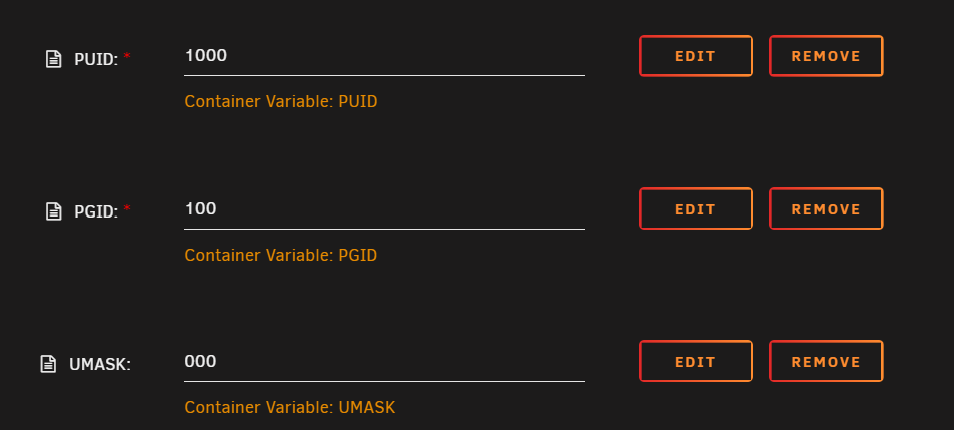The width and height of the screenshot is (954, 430).
Task: Select the UMASK value field showing 000
Action: [x=384, y=361]
